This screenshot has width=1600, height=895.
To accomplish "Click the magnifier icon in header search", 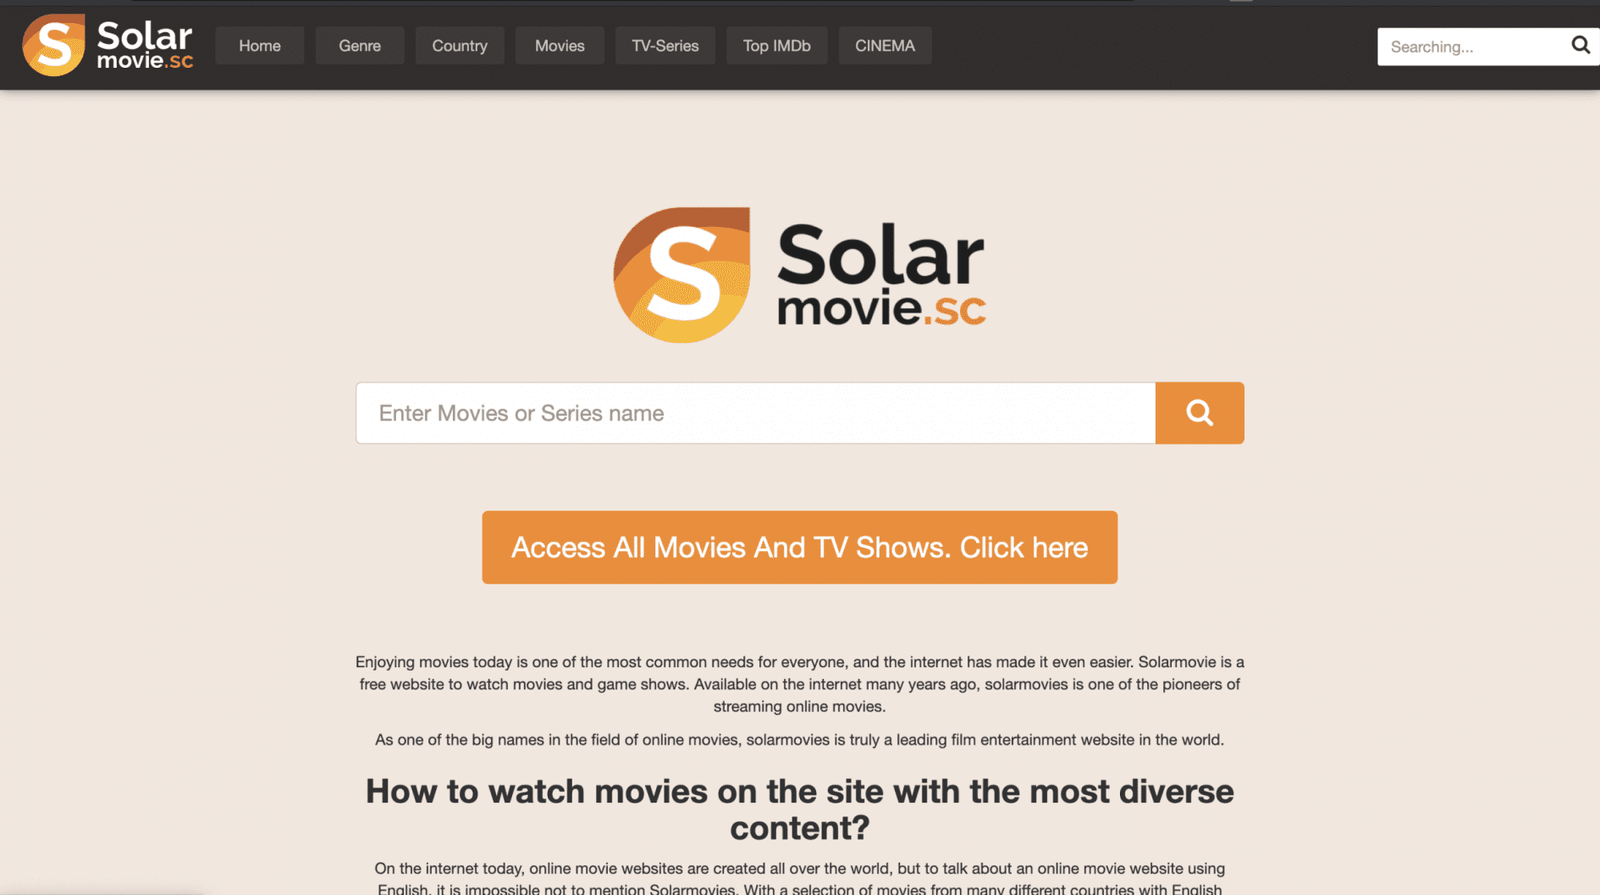I will tap(1580, 45).
